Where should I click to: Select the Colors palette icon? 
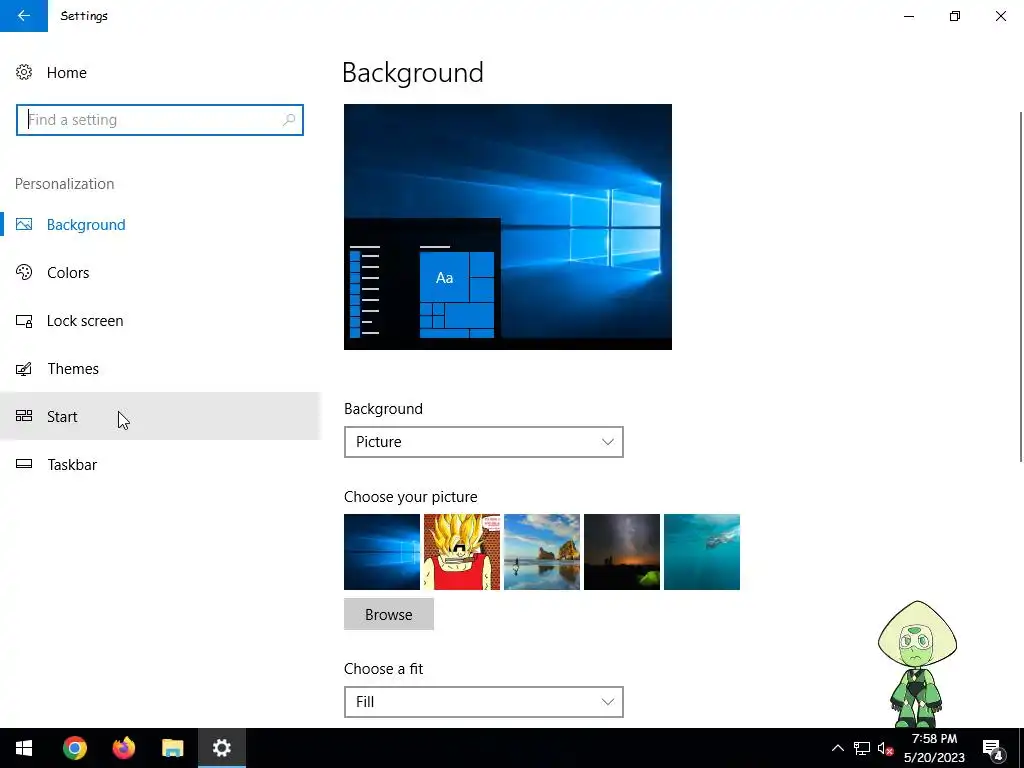point(24,272)
